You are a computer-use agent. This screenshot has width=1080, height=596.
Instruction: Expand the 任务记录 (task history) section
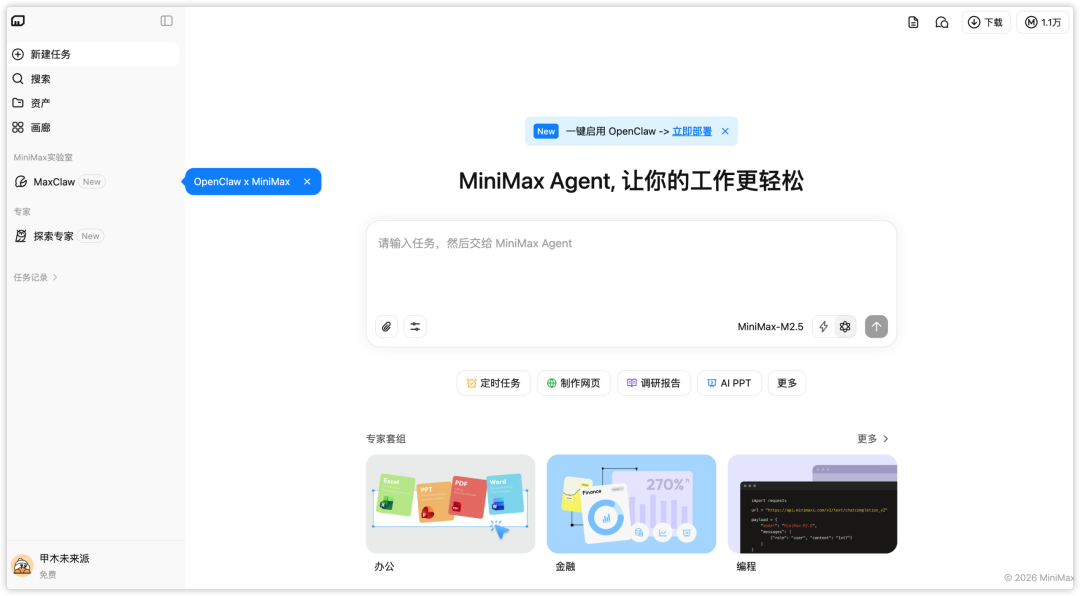33,277
